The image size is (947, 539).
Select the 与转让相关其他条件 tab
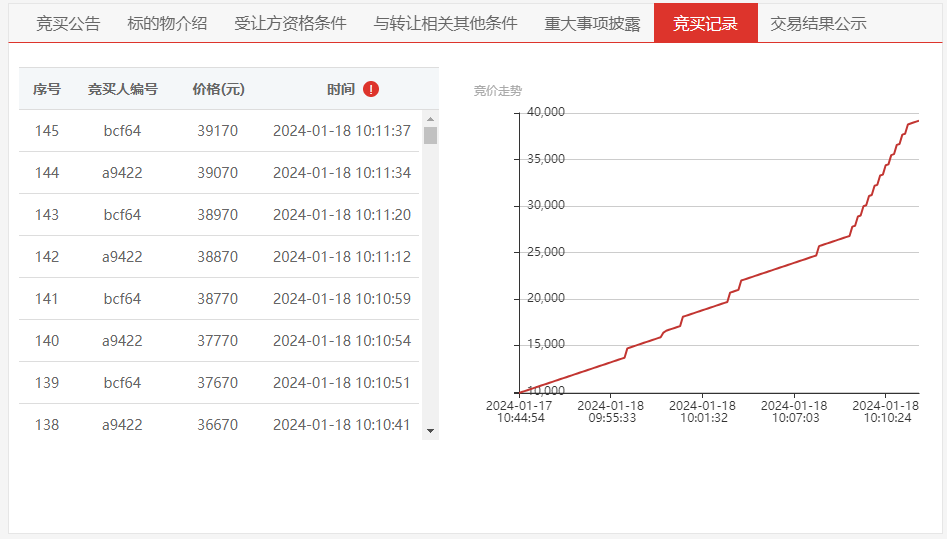(445, 24)
